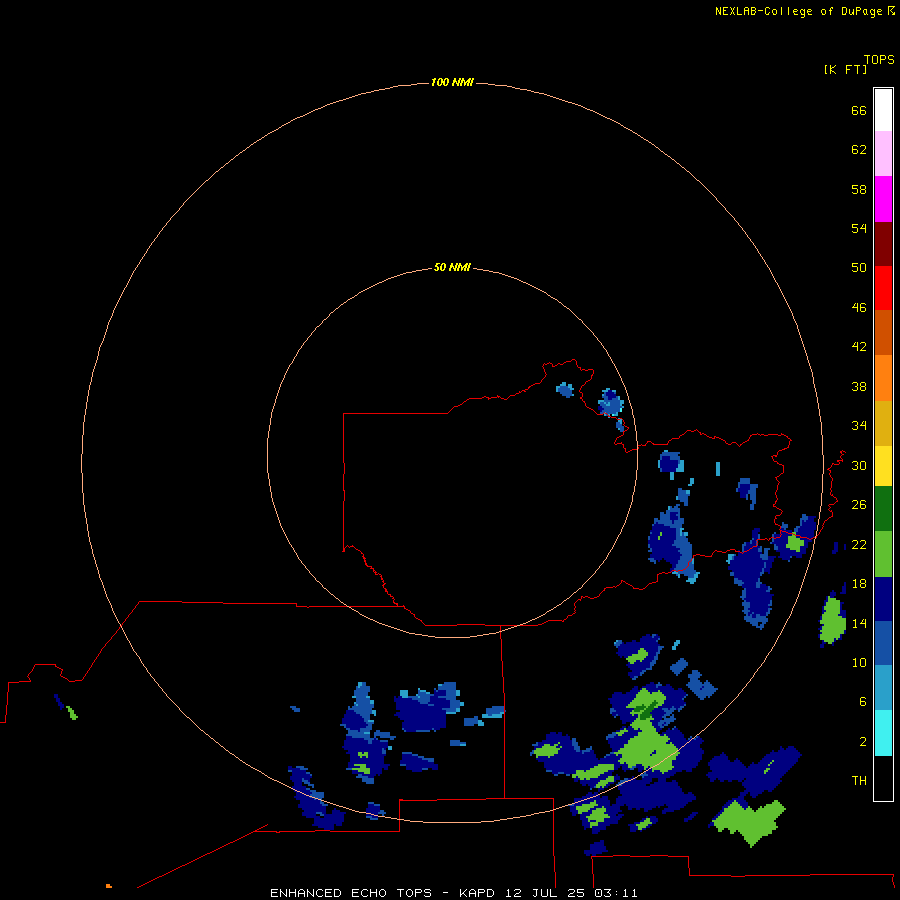Pick the medium blue legend swatch
Image resolution: width=900 pixels, height=900 pixels.
click(x=883, y=643)
